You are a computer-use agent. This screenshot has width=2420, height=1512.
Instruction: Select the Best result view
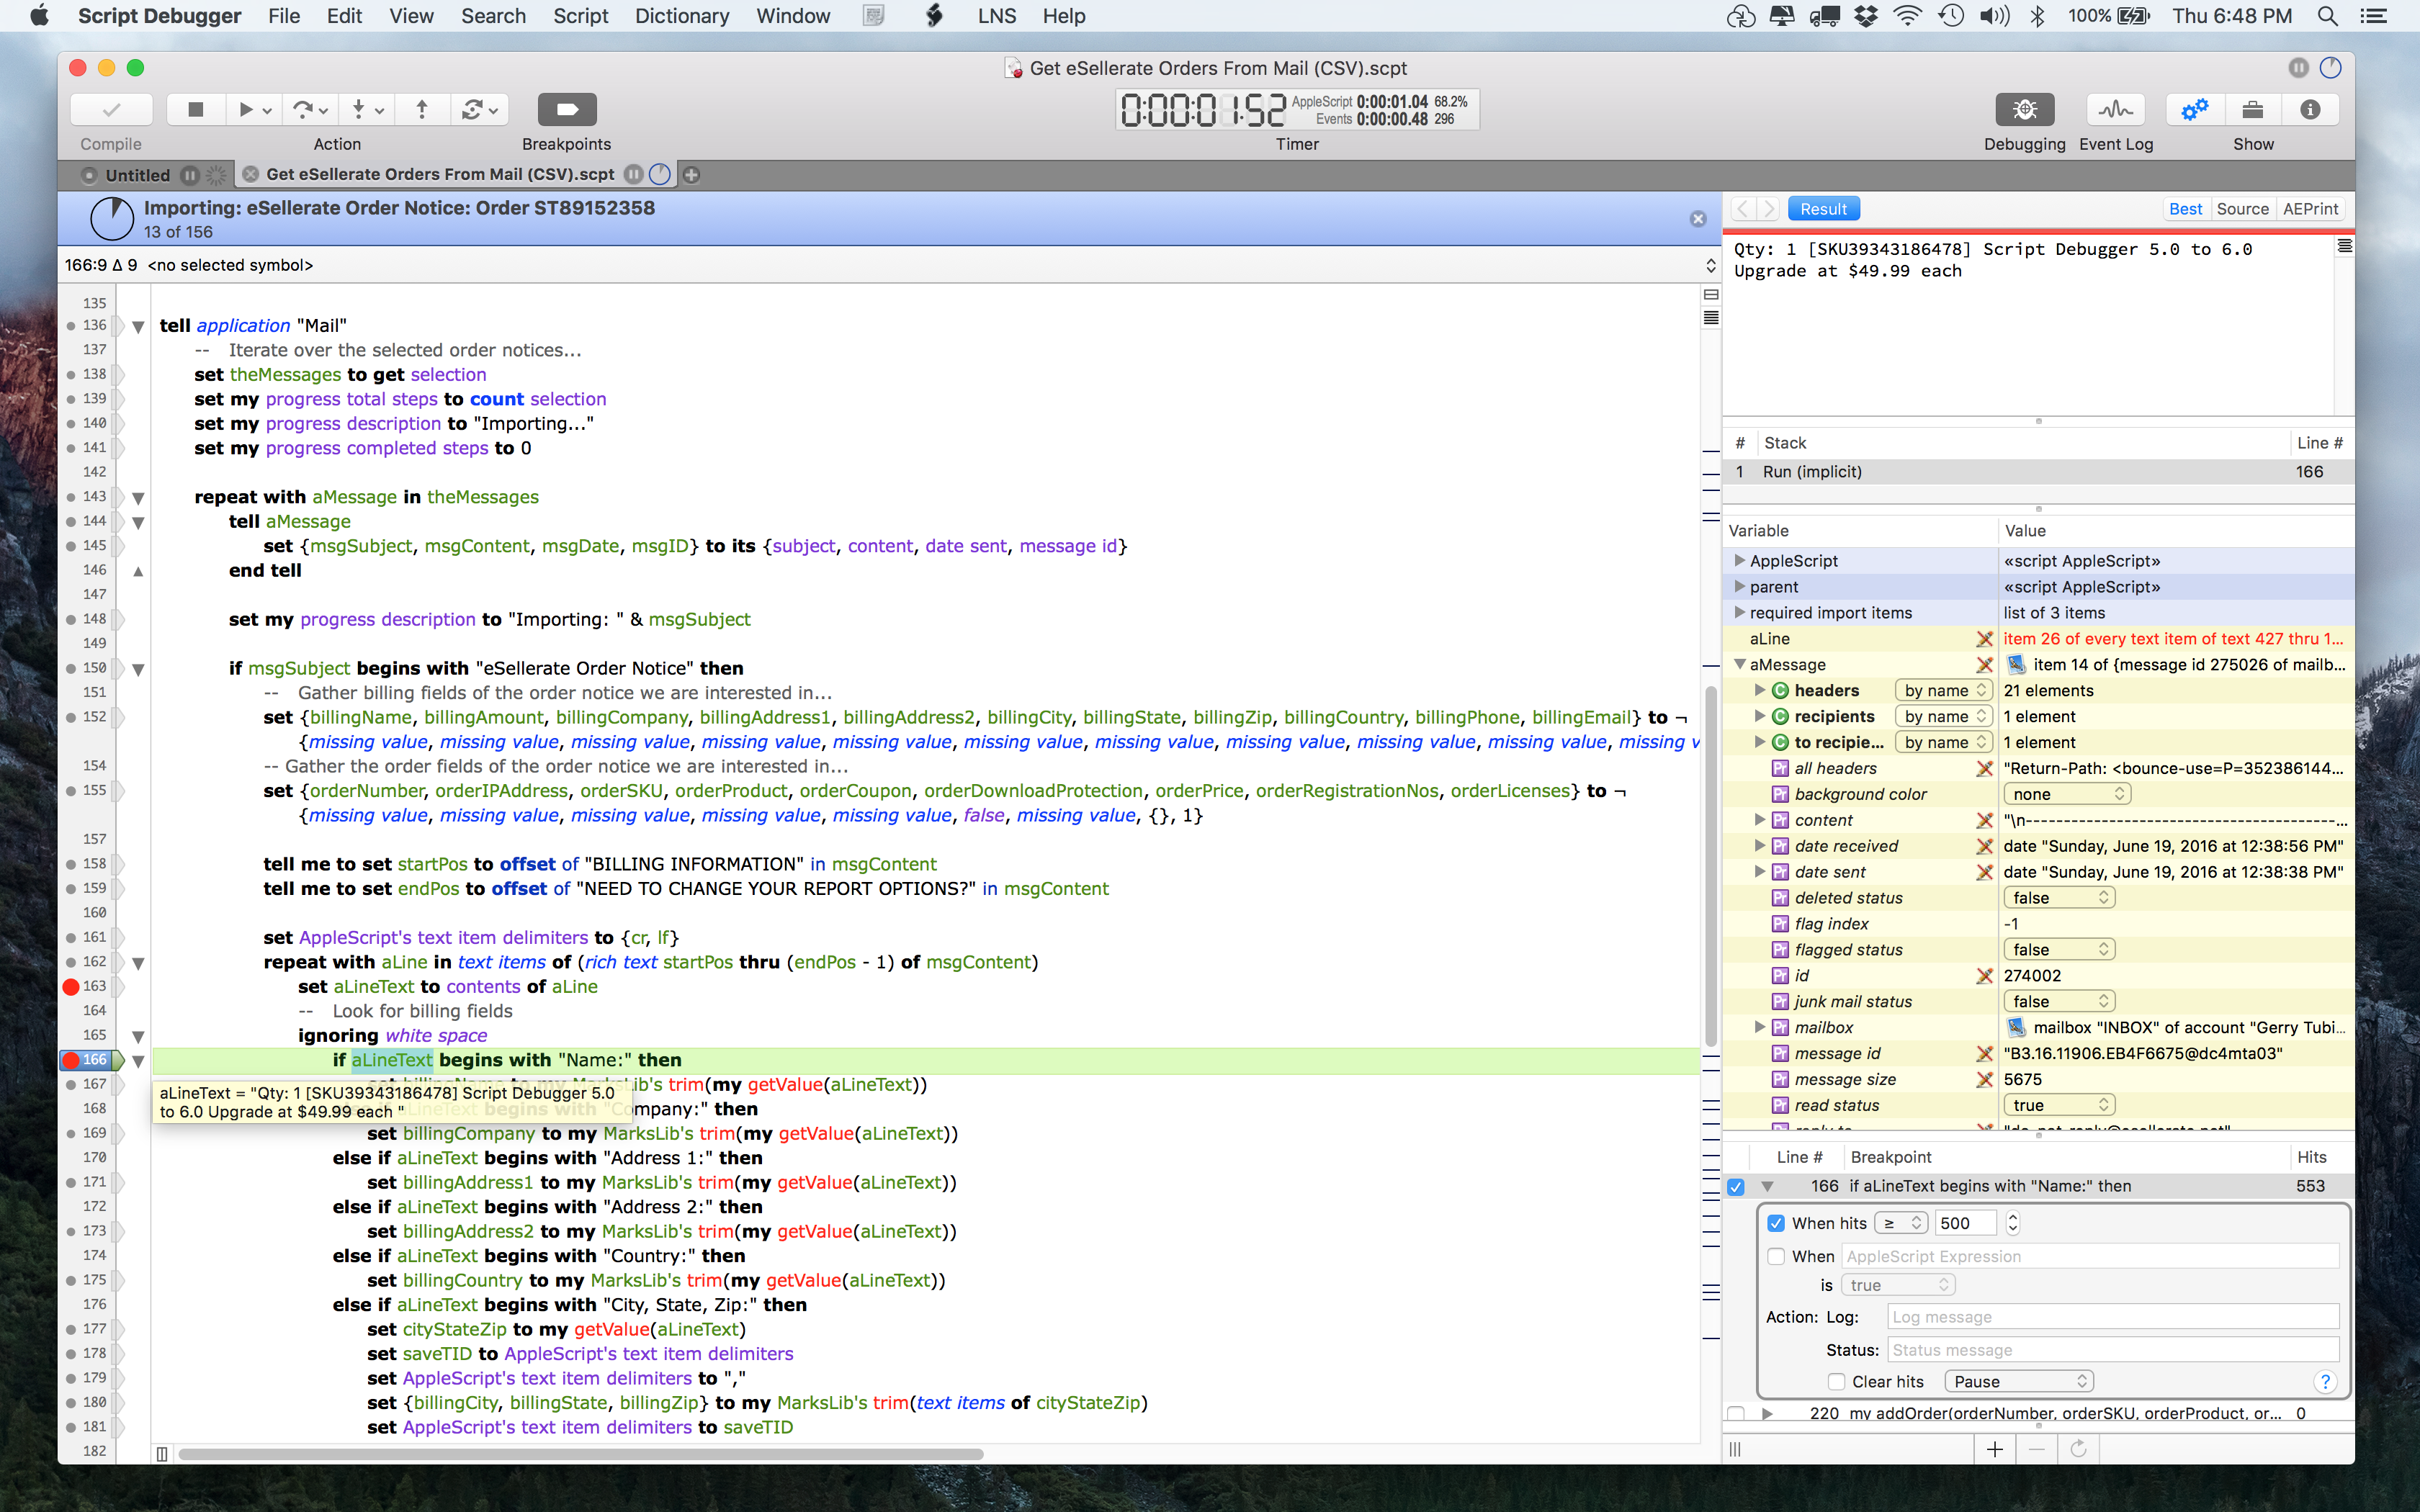click(x=2185, y=209)
